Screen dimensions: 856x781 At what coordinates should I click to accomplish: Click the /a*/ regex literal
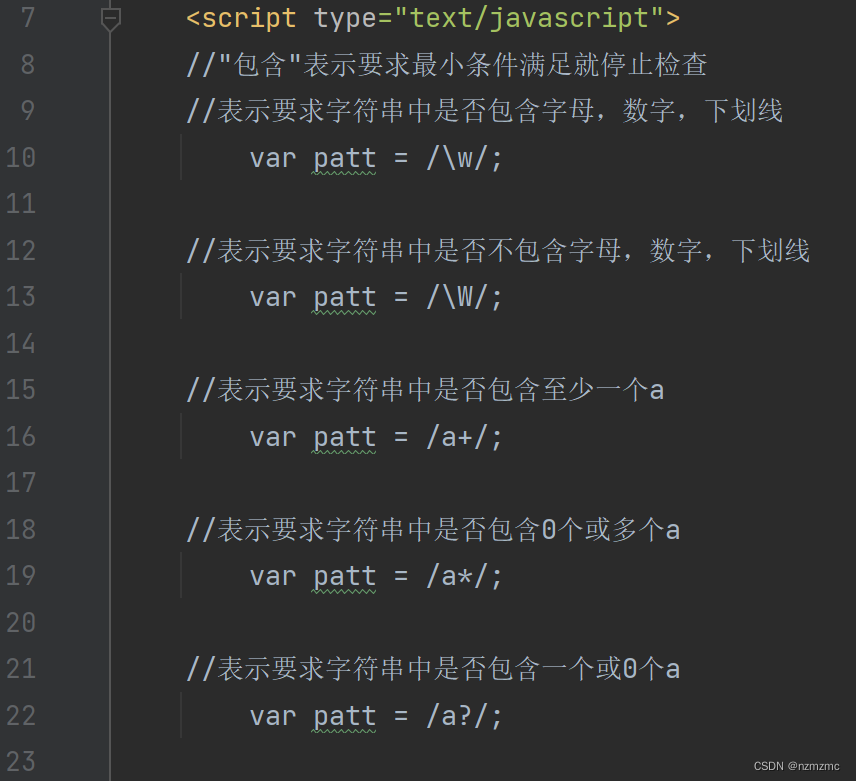tap(456, 576)
